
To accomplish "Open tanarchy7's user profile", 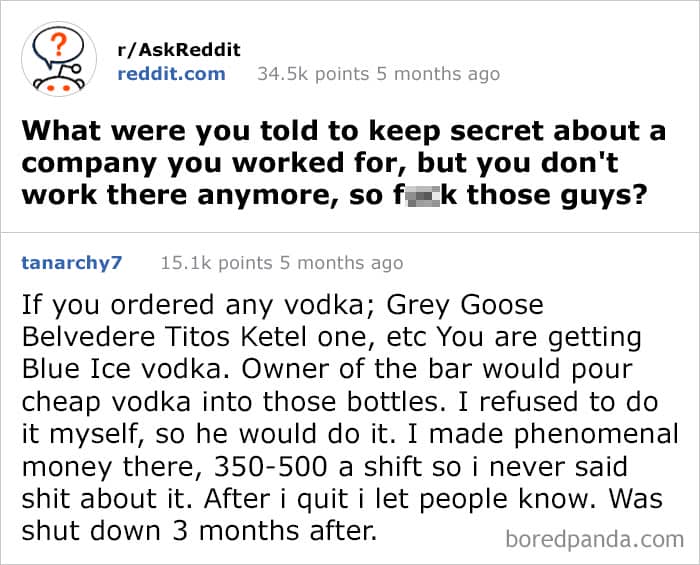I will click(x=72, y=263).
